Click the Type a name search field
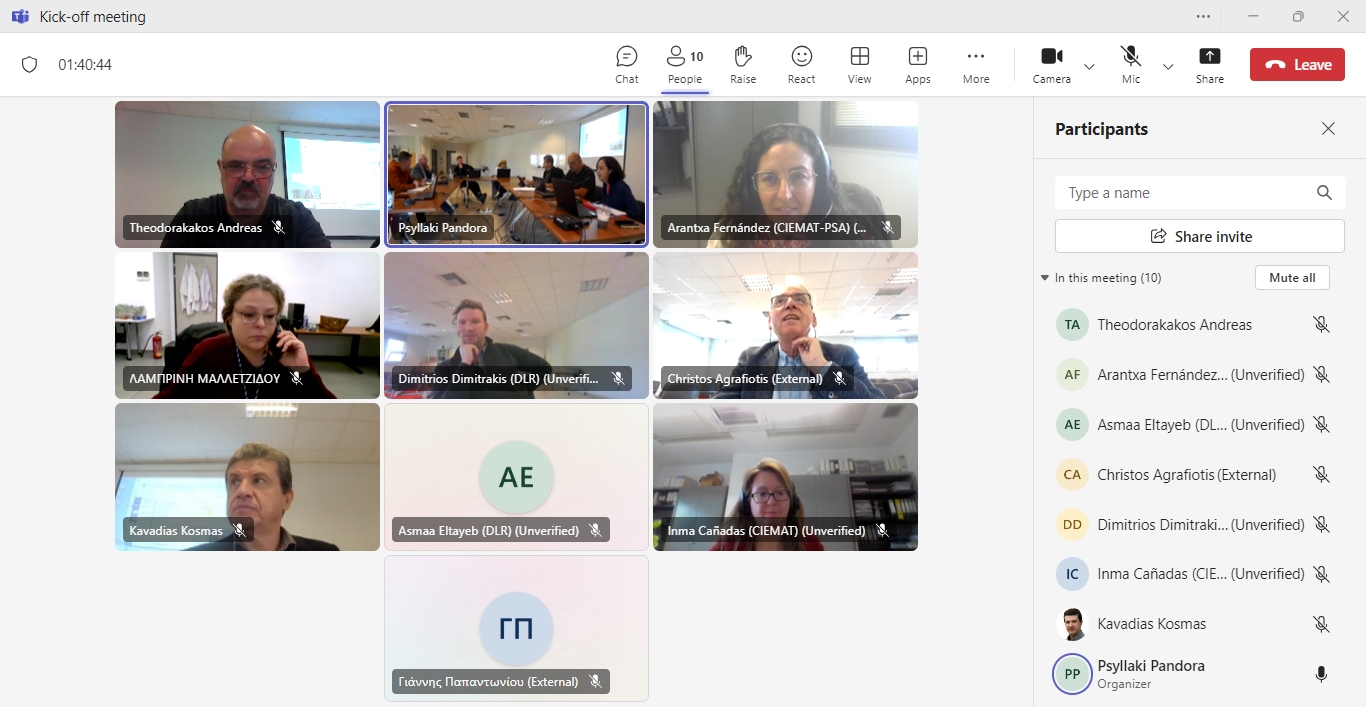The image size is (1366, 707). 1199,193
